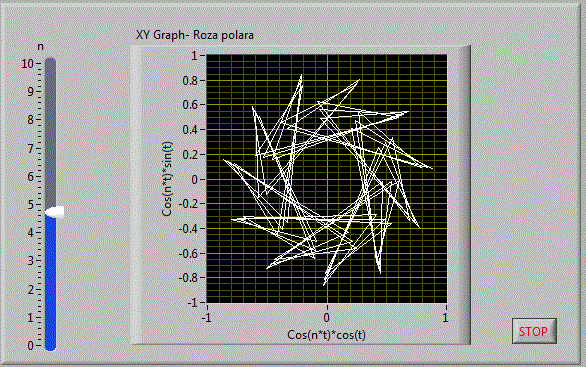The height and width of the screenshot is (367, 586).
Task: Click the red STOP button
Action: tap(534, 331)
